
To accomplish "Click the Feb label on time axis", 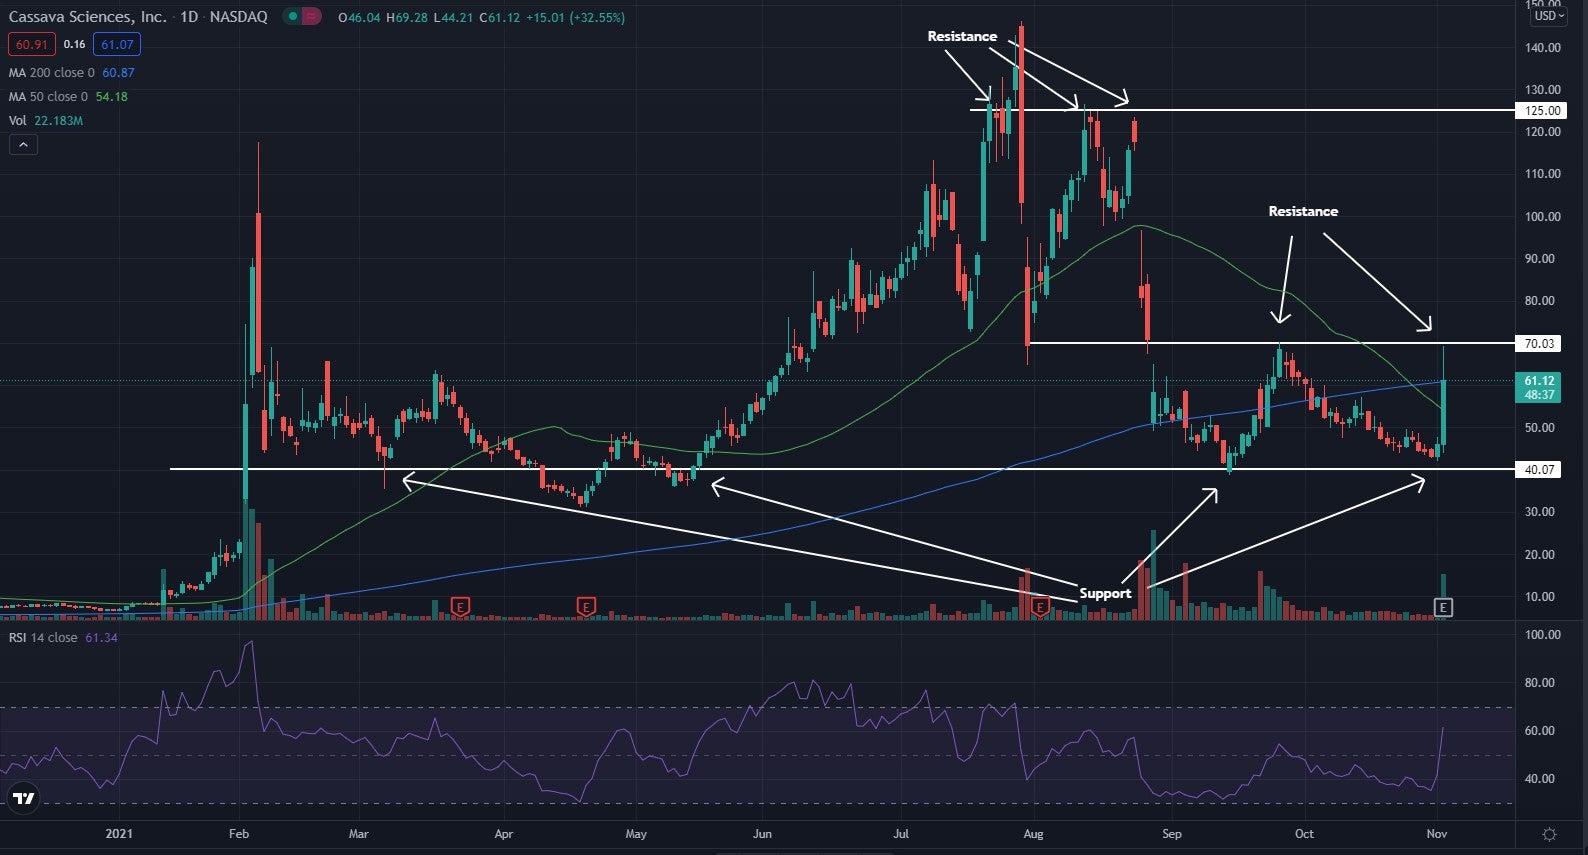I will point(238,834).
